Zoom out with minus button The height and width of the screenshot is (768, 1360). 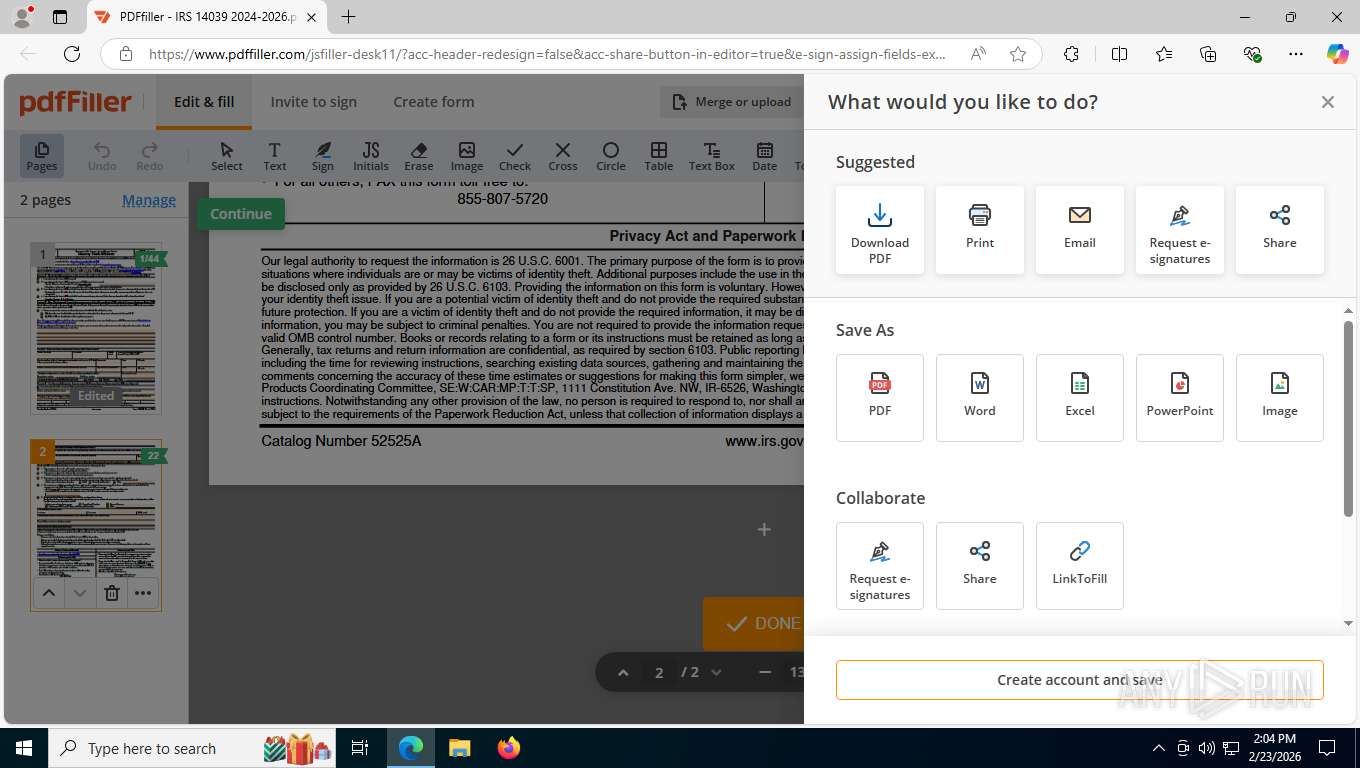765,673
